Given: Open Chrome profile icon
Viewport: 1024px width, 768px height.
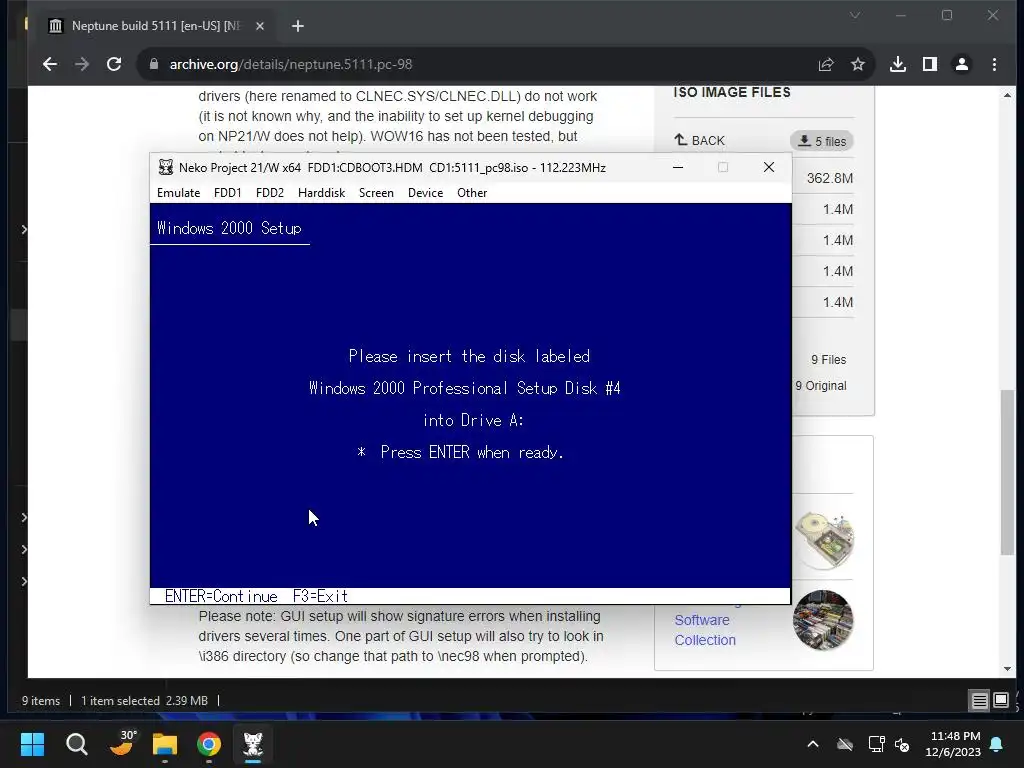Looking at the screenshot, I should pos(962,64).
